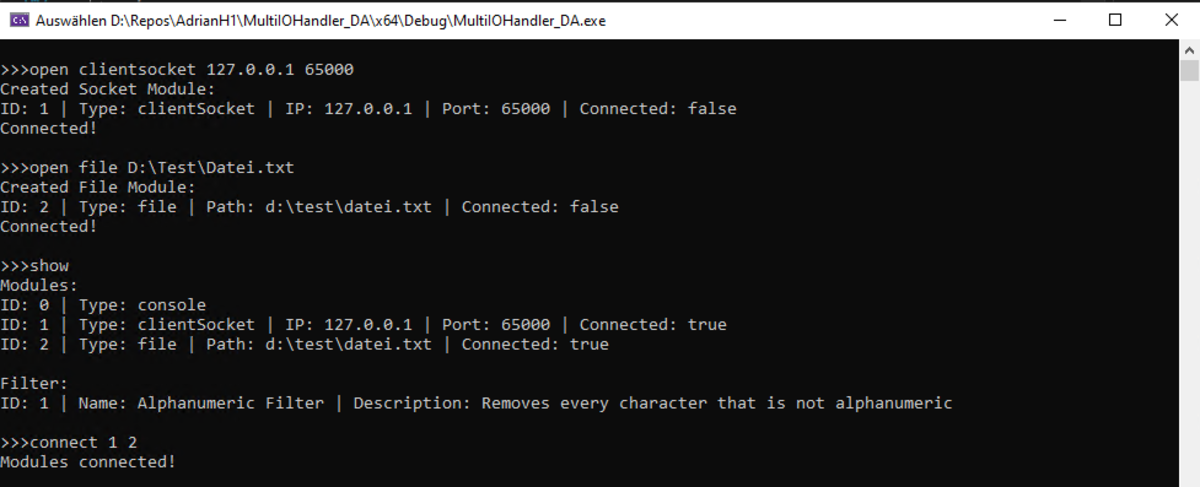This screenshot has height=487, width=1200.
Task: Click the "Created Socket Module:" output line
Action: 107,89
